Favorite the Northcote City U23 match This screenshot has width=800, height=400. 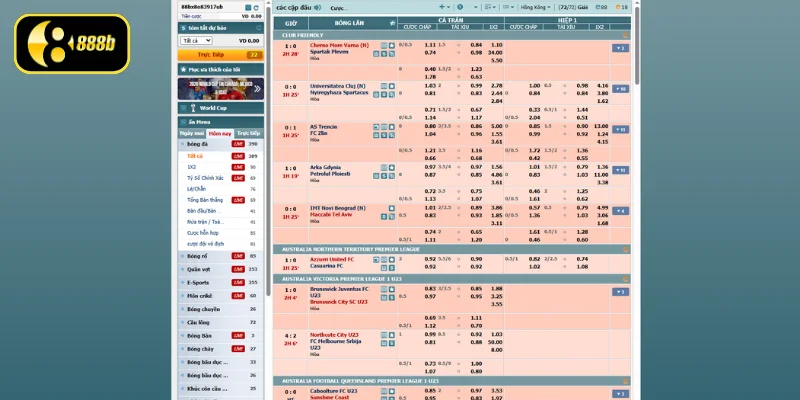[x=392, y=335]
